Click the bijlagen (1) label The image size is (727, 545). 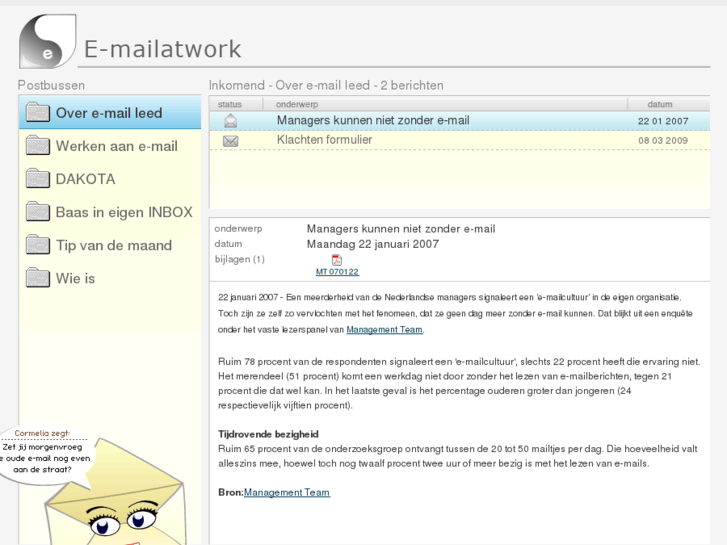pos(239,259)
